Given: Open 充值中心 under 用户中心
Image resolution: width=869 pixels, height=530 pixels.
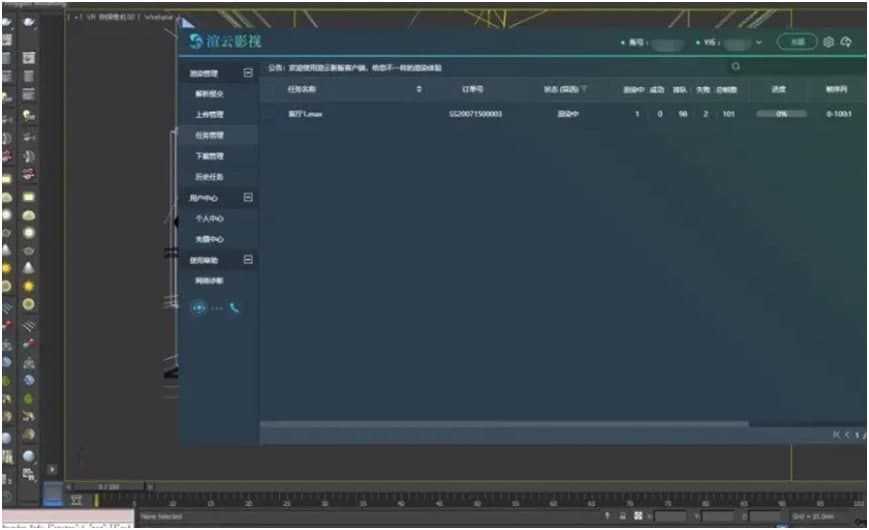Looking at the screenshot, I should click(209, 239).
